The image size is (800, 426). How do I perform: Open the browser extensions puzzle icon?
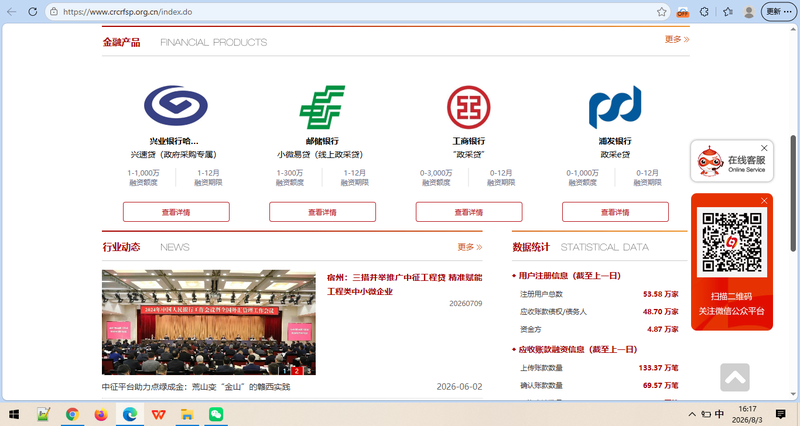point(705,12)
